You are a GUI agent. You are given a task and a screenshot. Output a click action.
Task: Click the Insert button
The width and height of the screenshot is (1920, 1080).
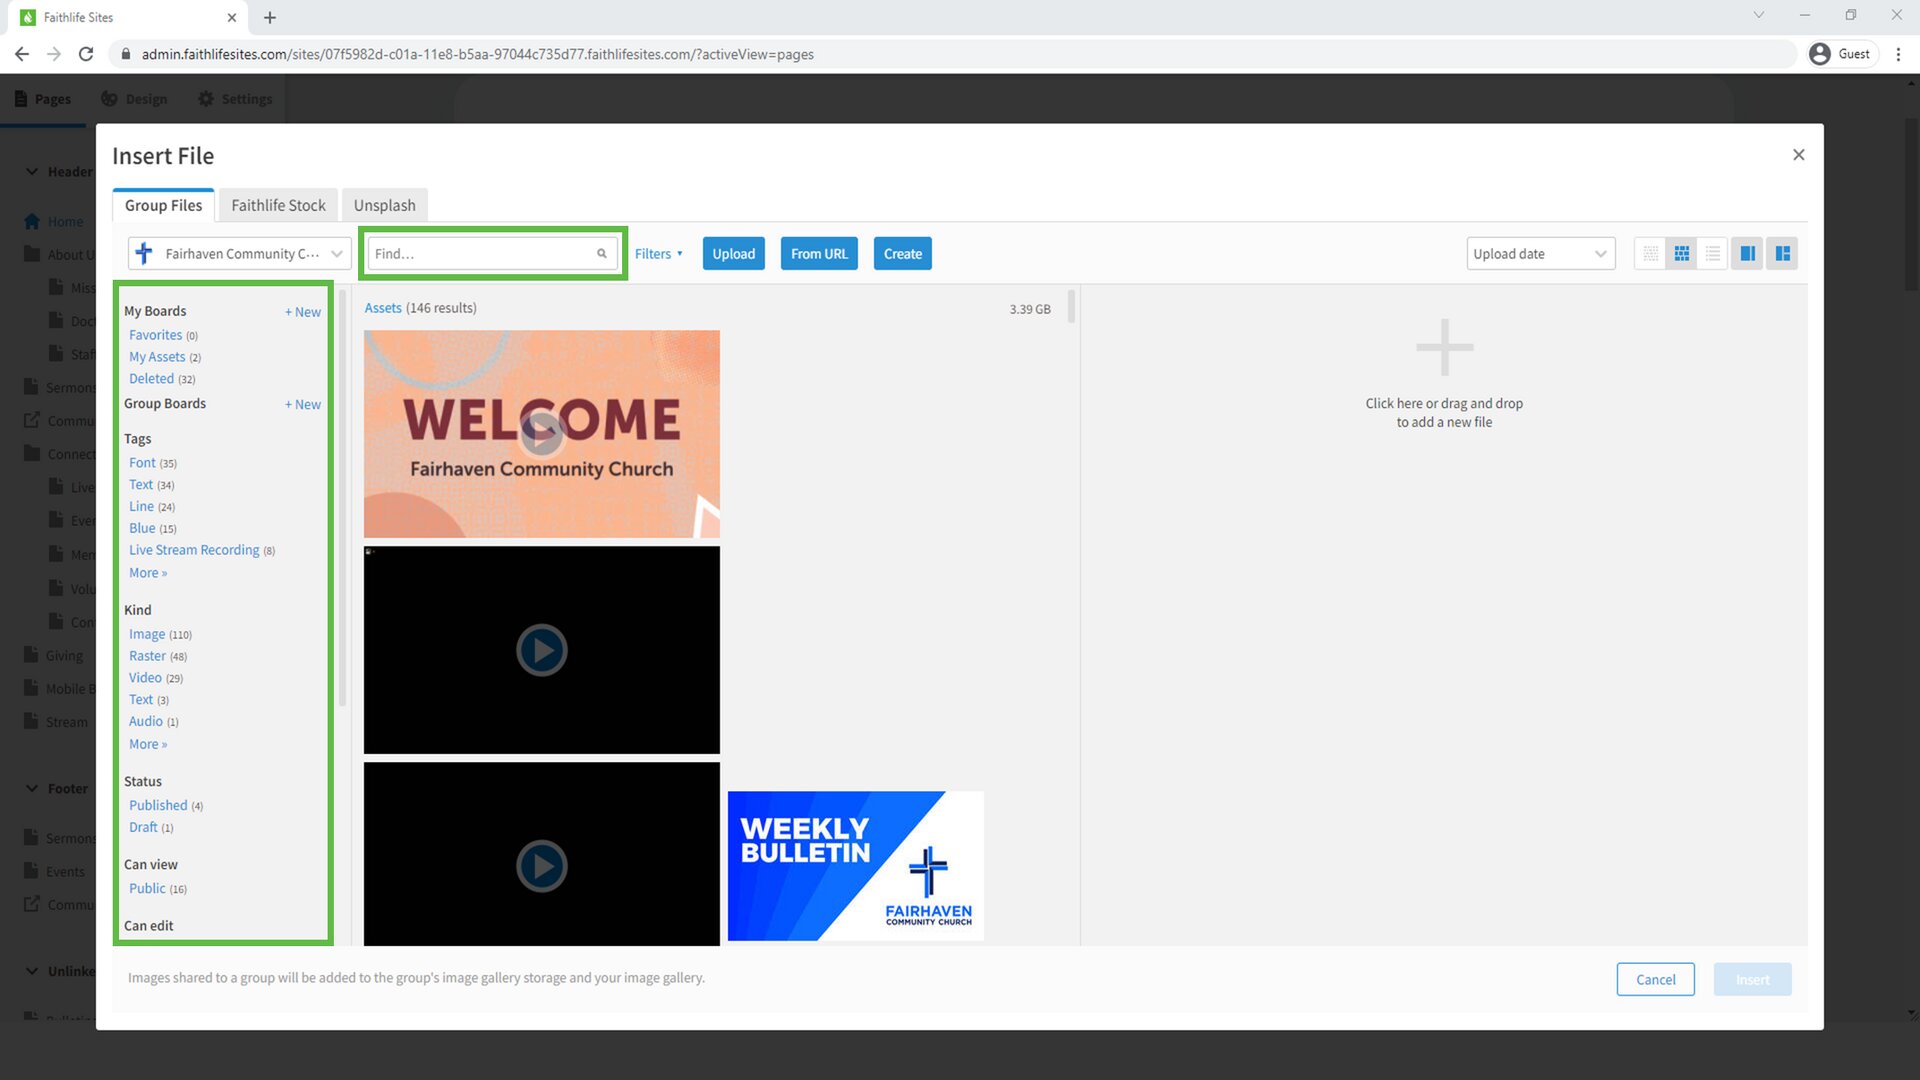coord(1752,980)
